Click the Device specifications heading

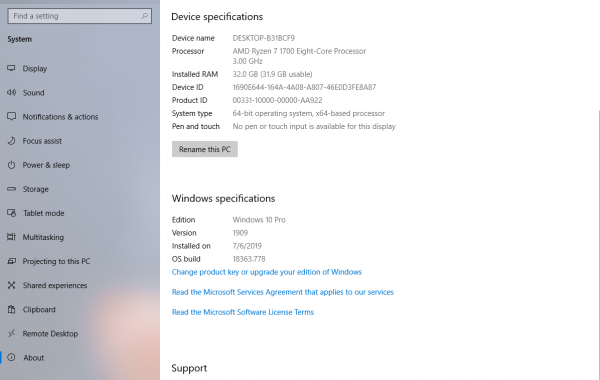(x=217, y=17)
